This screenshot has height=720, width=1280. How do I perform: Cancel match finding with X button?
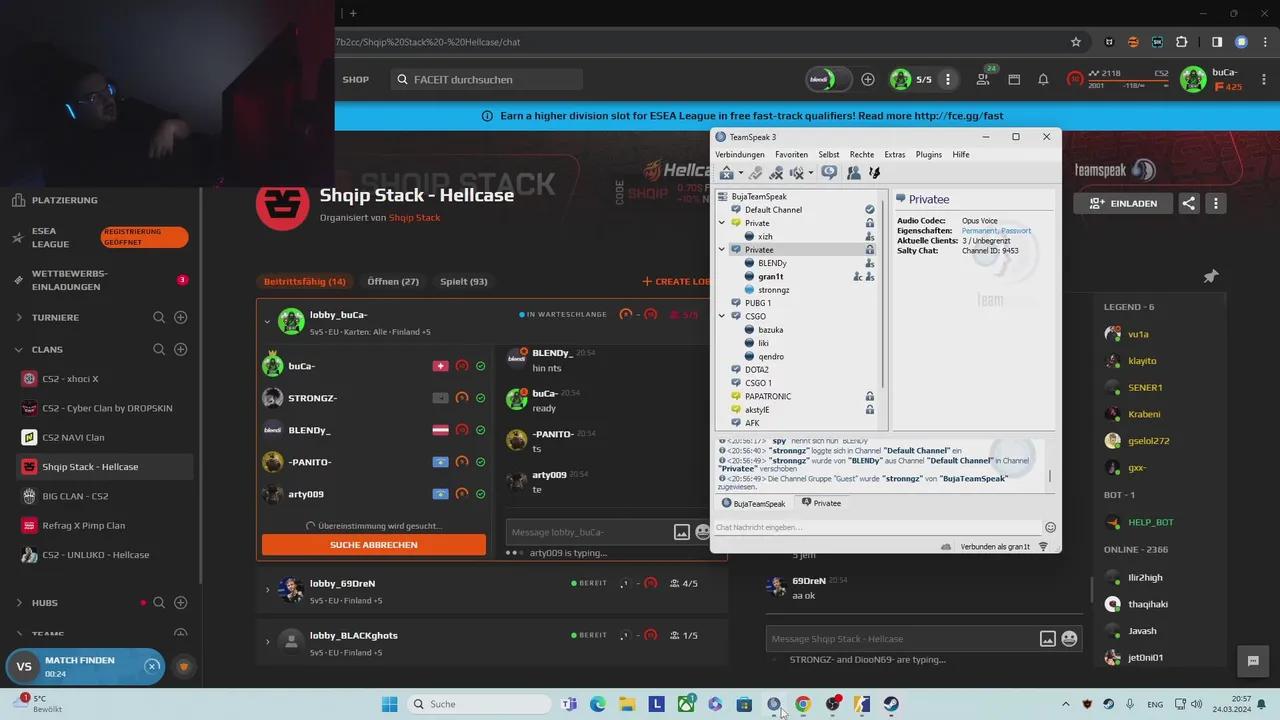(x=152, y=666)
